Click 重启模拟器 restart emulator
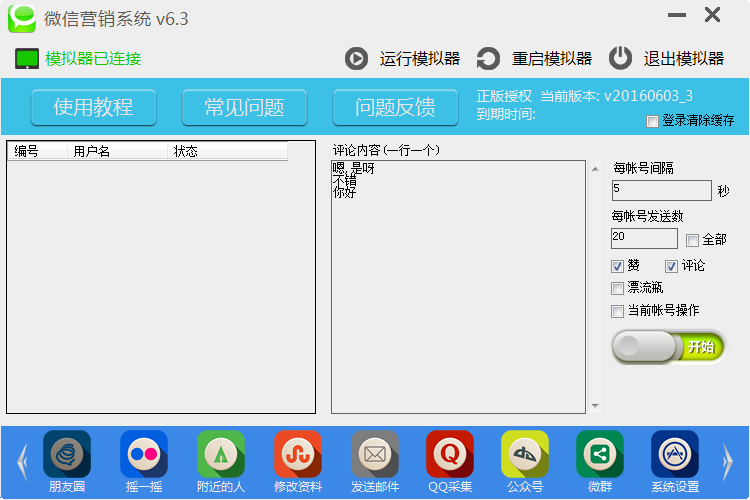Image resolution: width=750 pixels, height=500 pixels. pyautogui.click(x=534, y=58)
